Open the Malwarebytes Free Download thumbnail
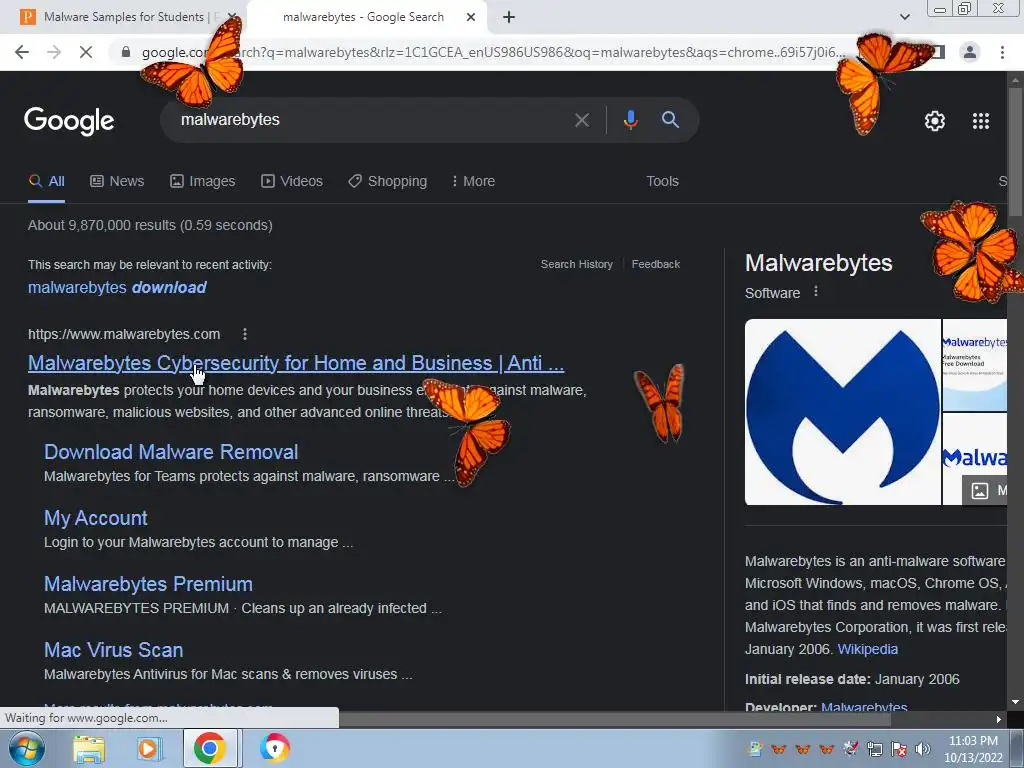Screen dimensions: 1024x768 point(974,365)
